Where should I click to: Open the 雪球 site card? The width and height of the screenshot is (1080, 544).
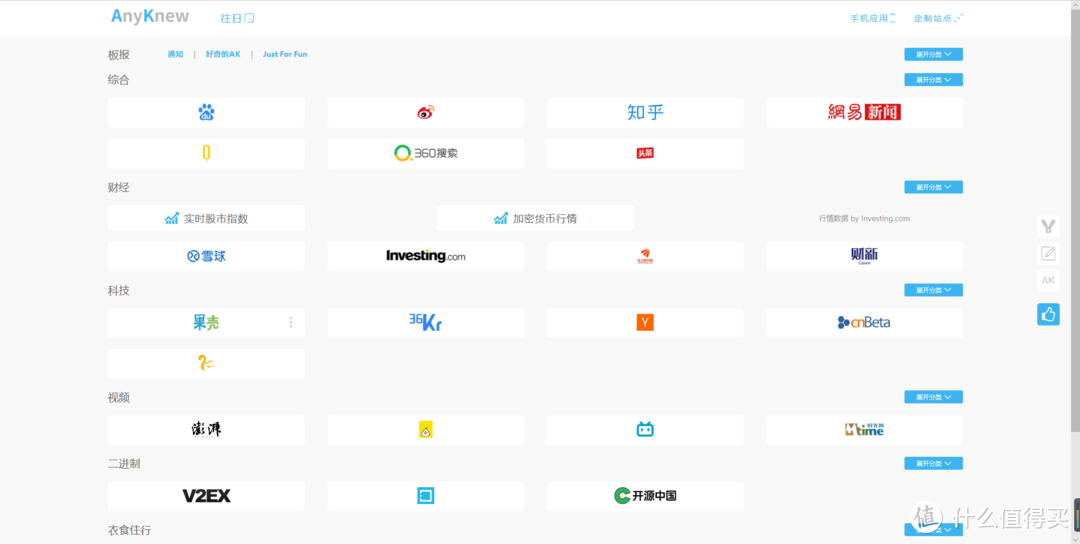(206, 256)
